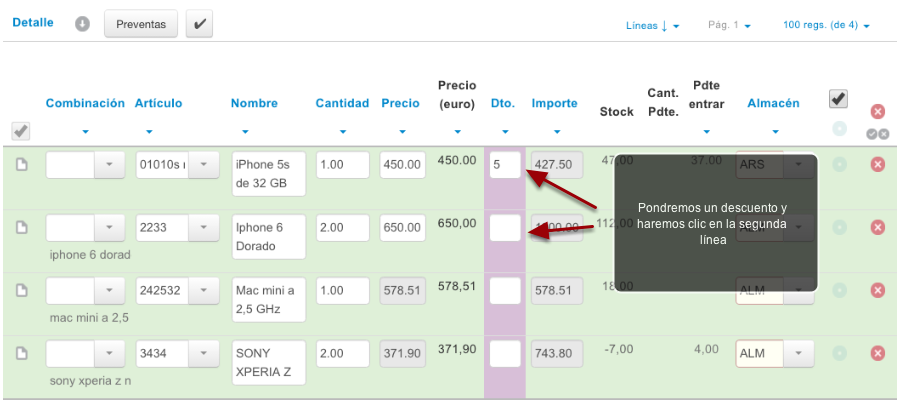Expand Artículo dropdown for 3434
This screenshot has height=401, width=906.
coord(203,353)
